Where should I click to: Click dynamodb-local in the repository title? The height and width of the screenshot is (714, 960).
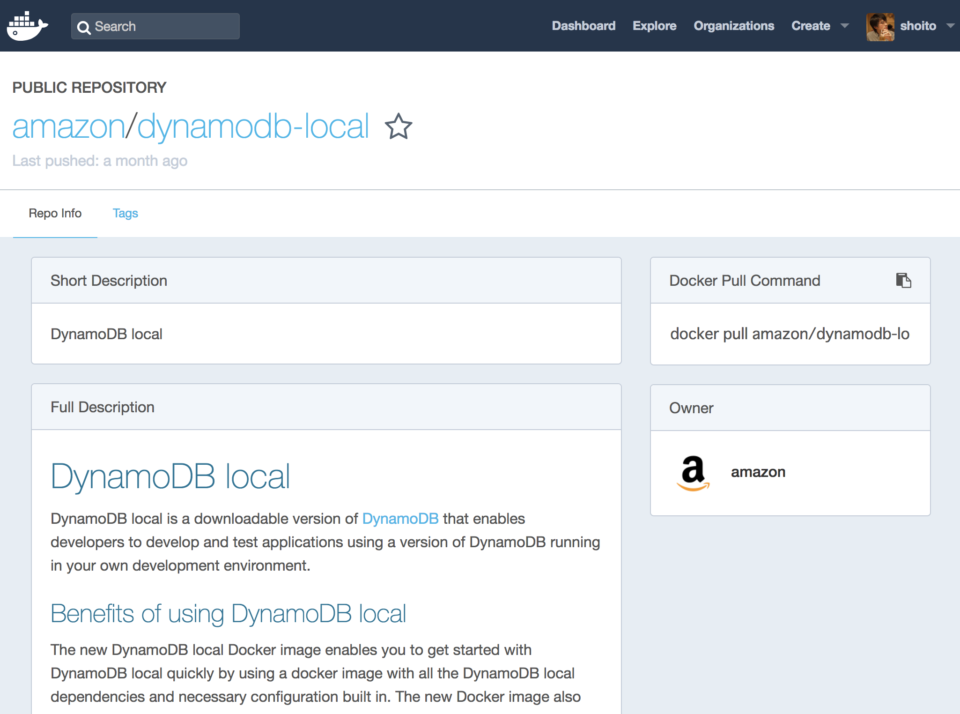pos(256,127)
